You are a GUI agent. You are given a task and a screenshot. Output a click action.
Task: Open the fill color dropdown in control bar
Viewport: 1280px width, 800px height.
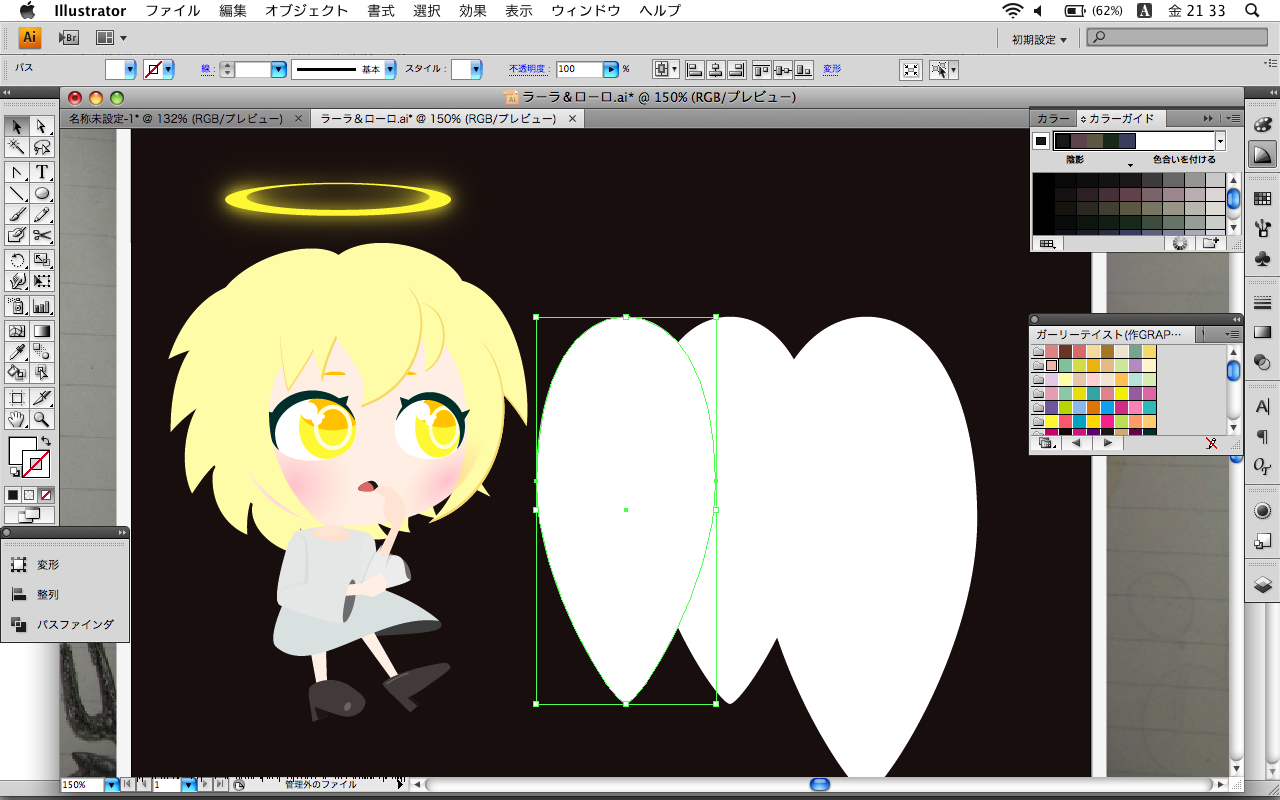(129, 69)
